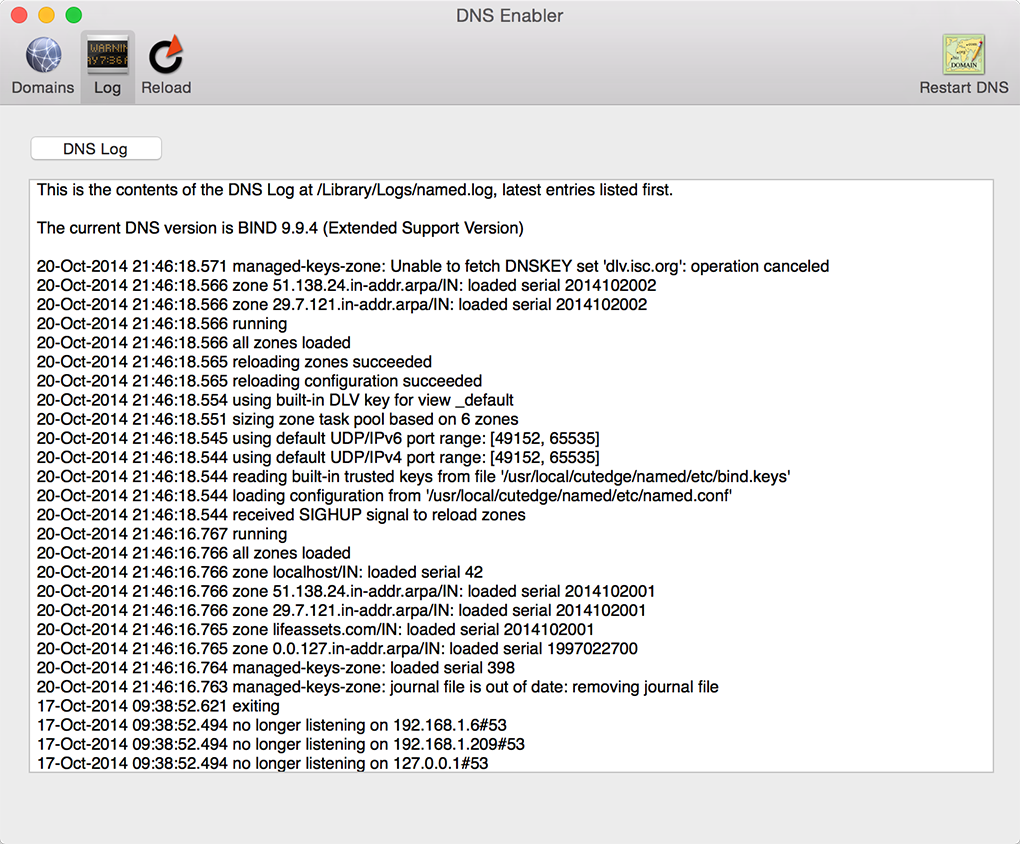Click the 'zone localhost/IN' log entry
This screenshot has height=844, width=1020.
tap(260, 573)
